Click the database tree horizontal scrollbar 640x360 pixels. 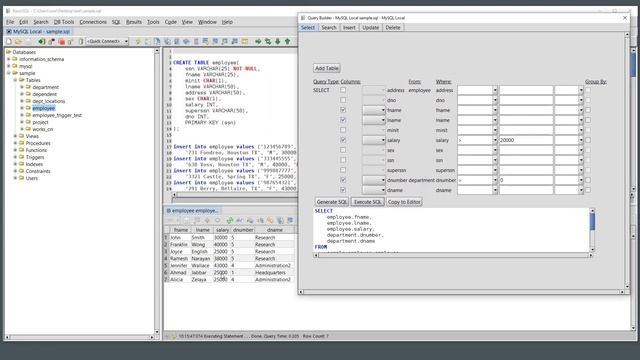[x=80, y=337]
